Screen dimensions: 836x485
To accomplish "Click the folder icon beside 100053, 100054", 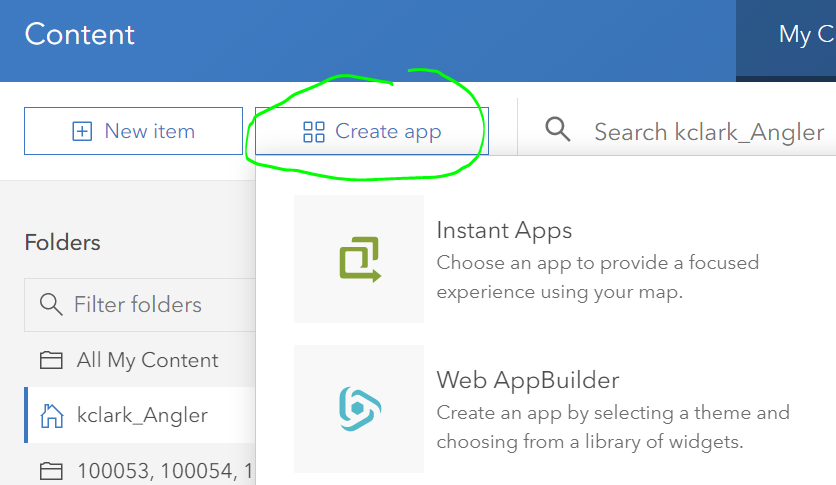I will click(x=50, y=470).
